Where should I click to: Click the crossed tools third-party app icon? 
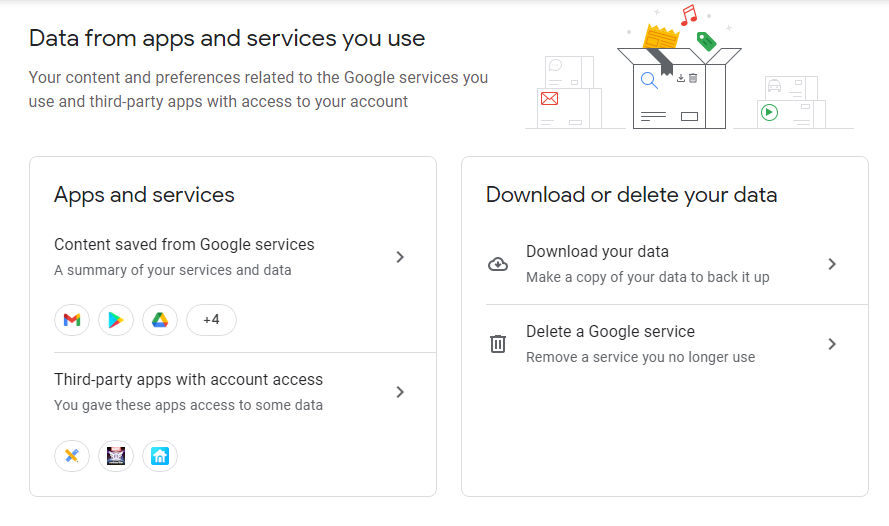pyautogui.click(x=72, y=456)
